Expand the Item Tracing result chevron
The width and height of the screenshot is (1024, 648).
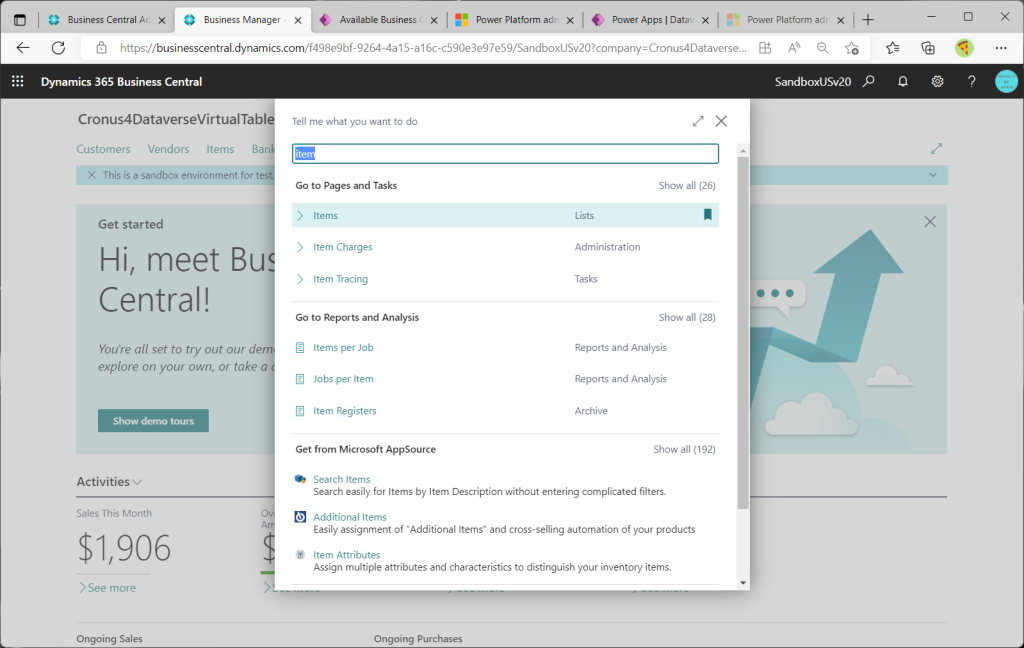(x=300, y=279)
